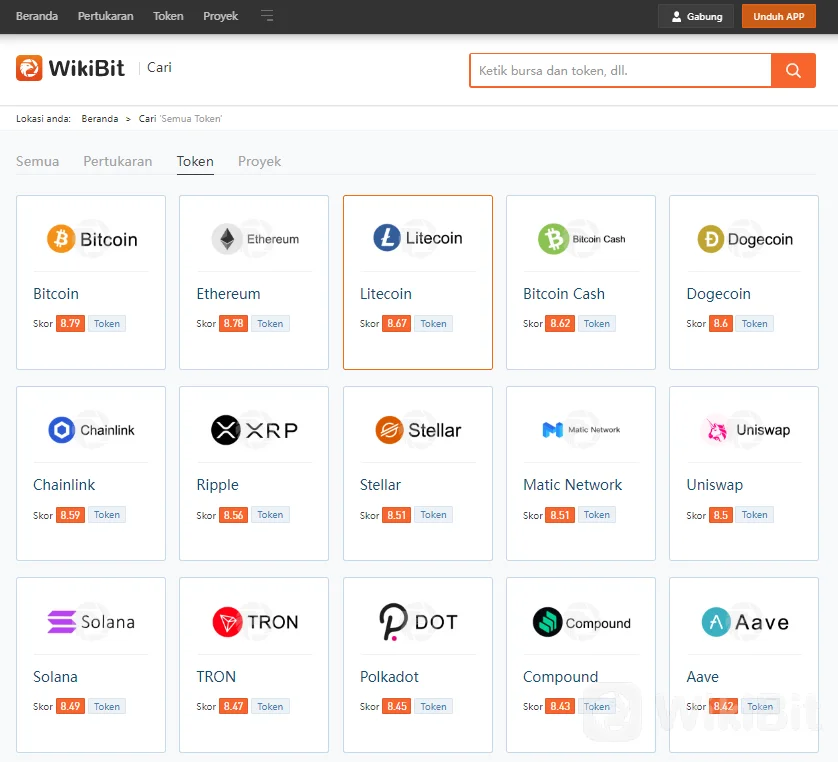Image resolution: width=838 pixels, height=762 pixels.
Task: Click Litecoin's 8.67 score badge
Action: 397,323
